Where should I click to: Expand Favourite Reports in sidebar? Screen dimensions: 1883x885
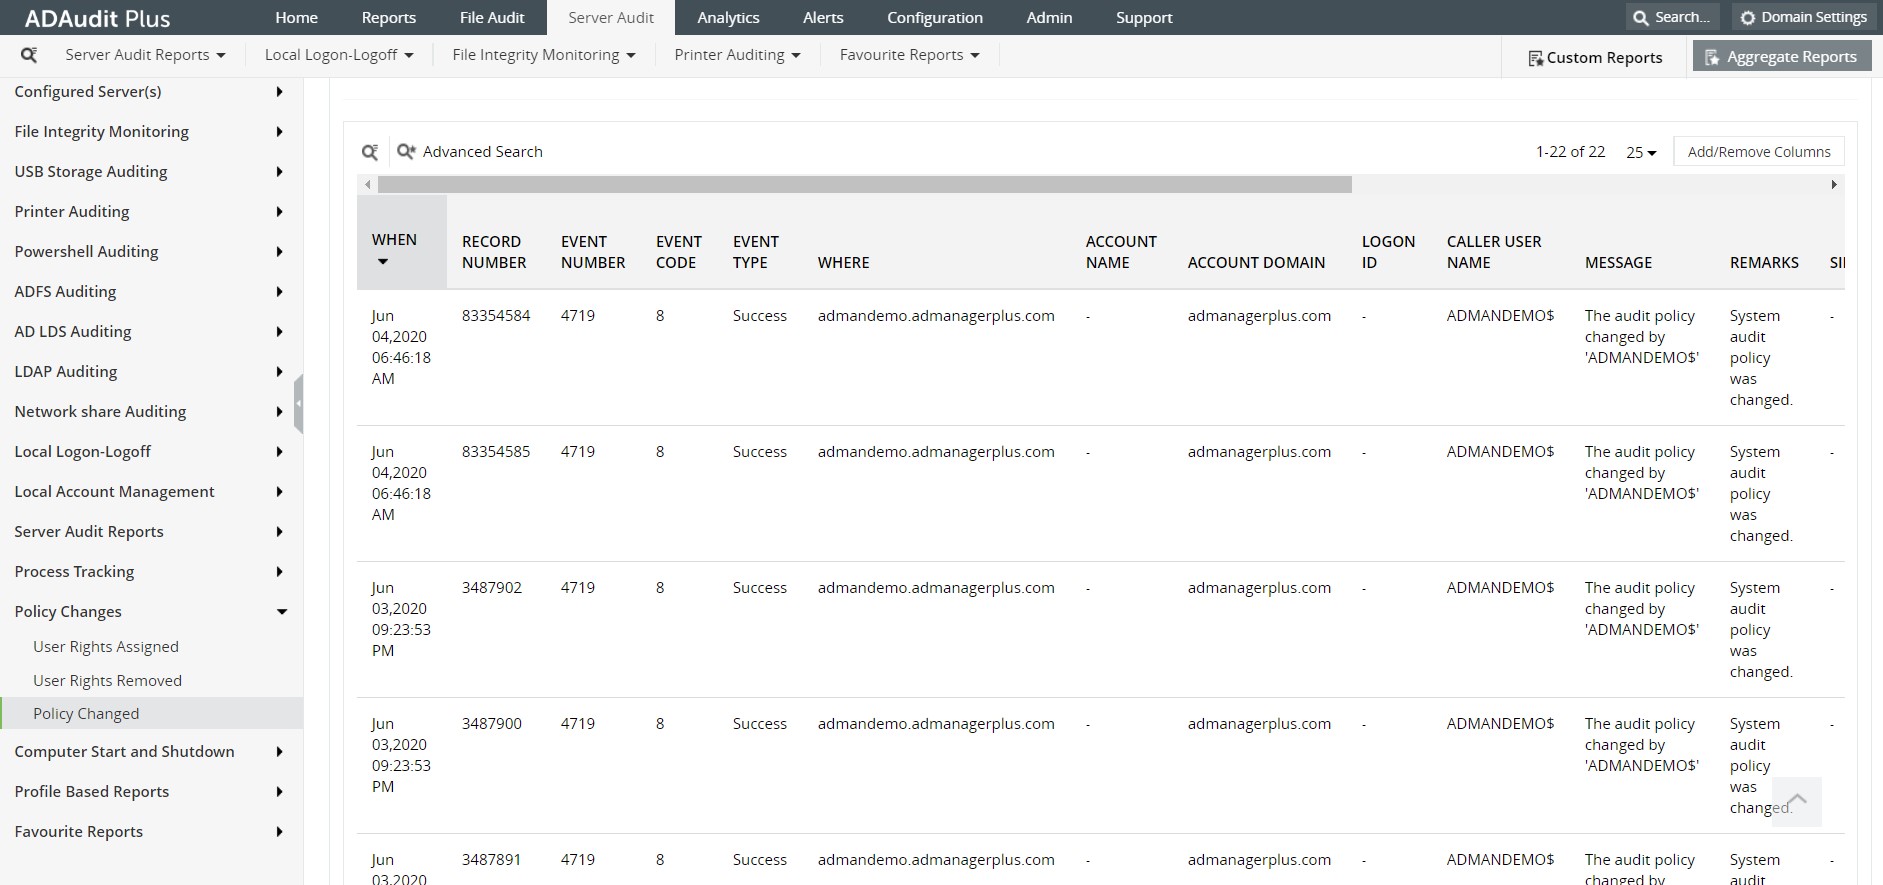pos(151,832)
